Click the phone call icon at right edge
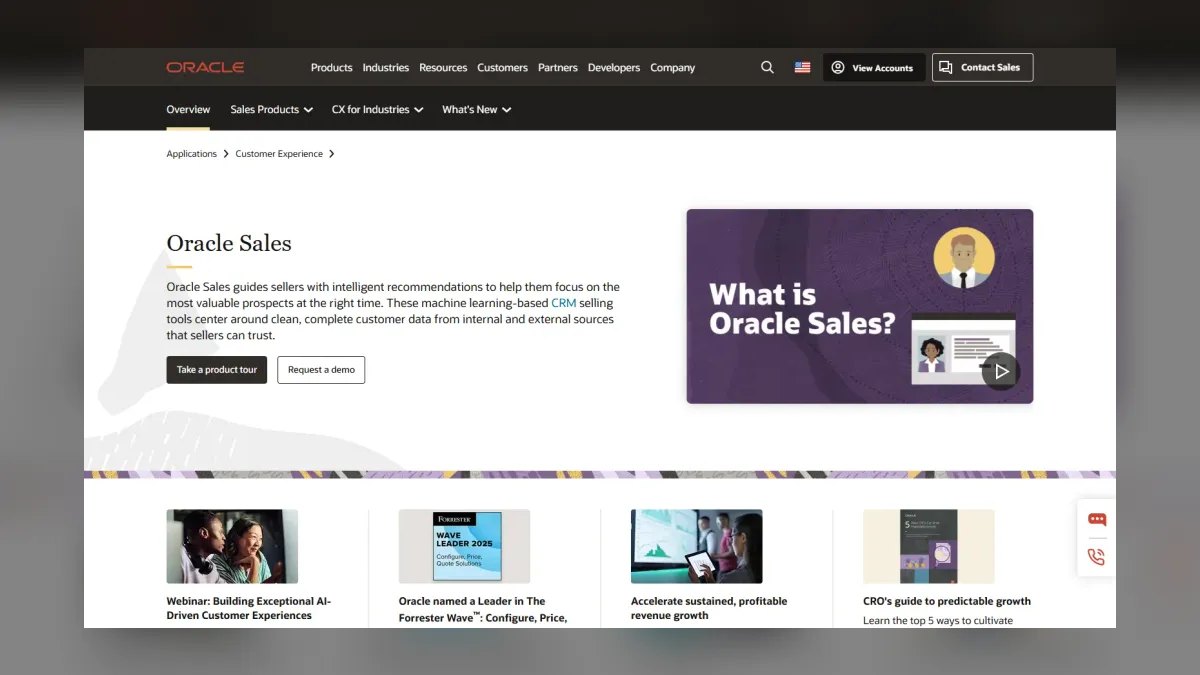Image resolution: width=1200 pixels, height=675 pixels. 1097,557
